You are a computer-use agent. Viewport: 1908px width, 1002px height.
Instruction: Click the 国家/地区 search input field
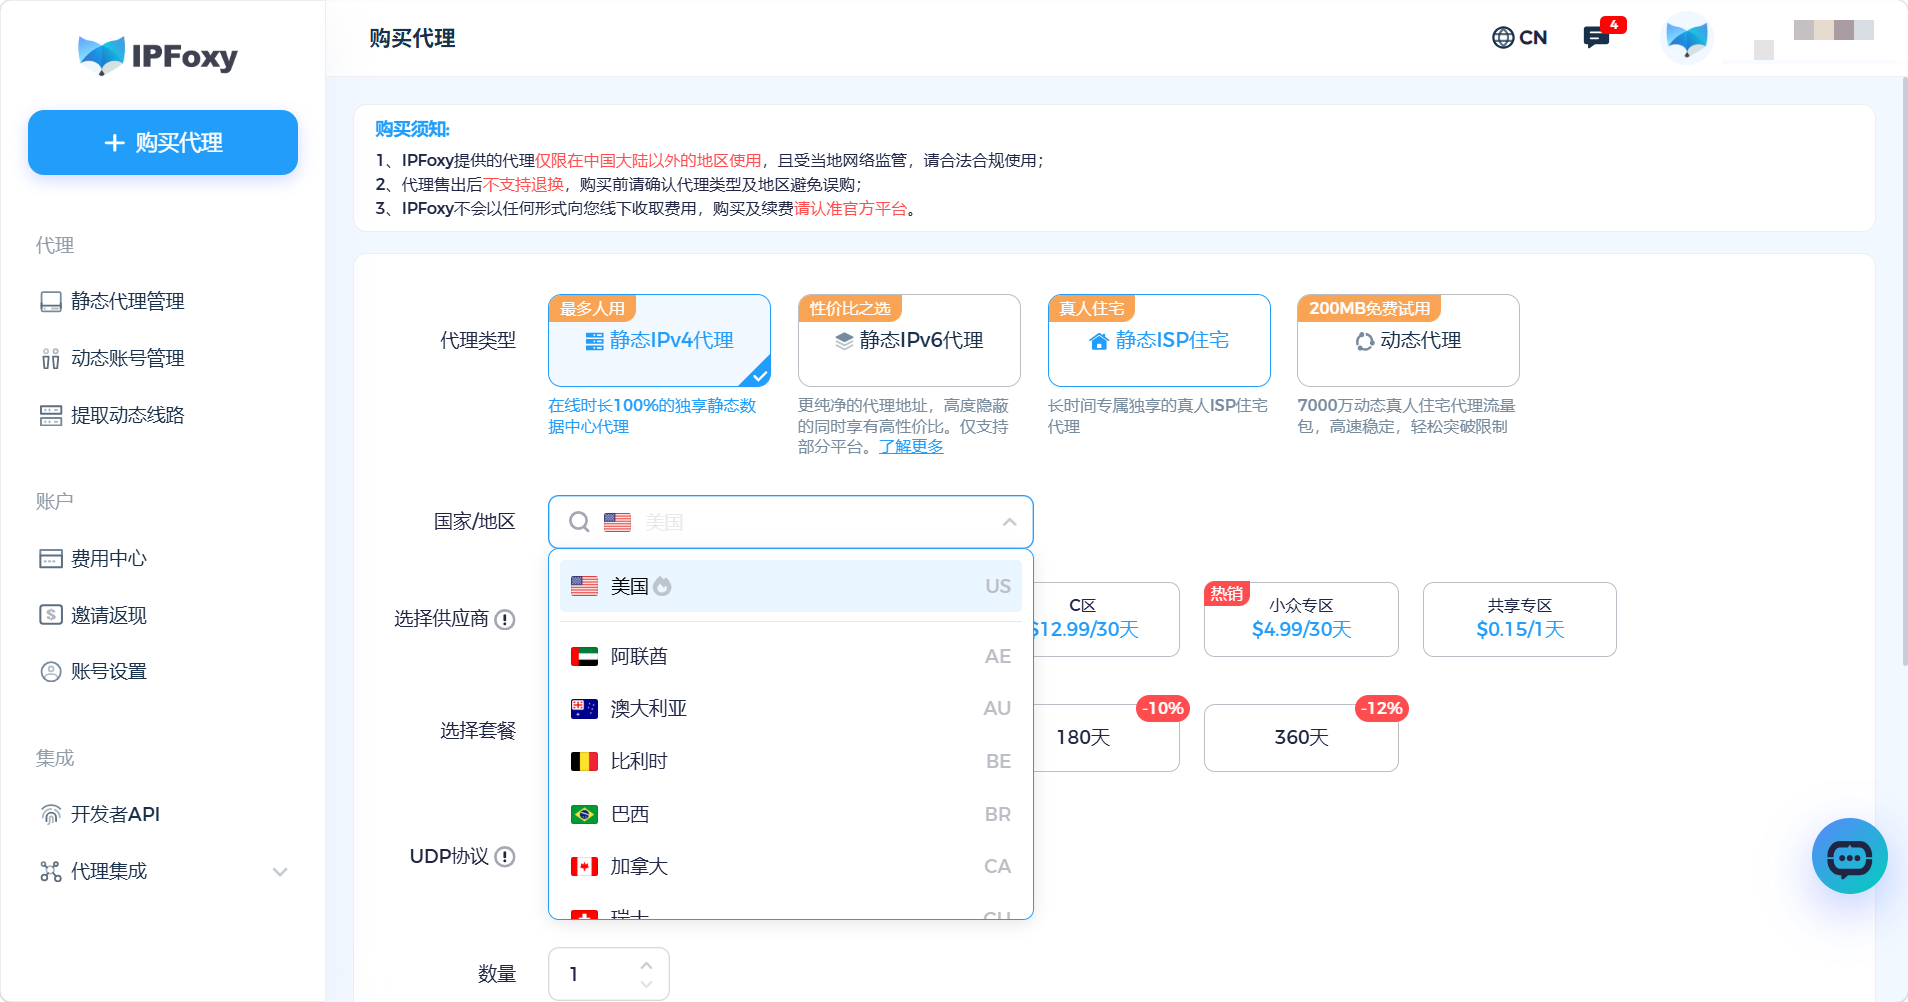791,522
